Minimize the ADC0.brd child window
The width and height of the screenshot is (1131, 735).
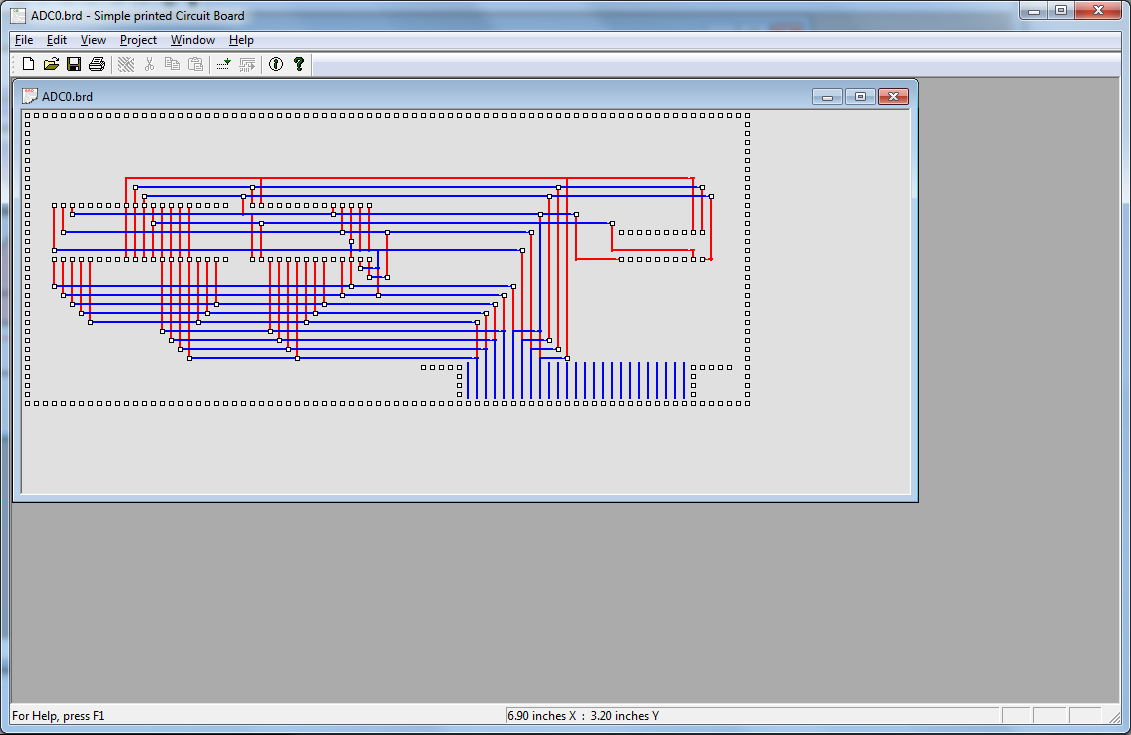pos(827,96)
